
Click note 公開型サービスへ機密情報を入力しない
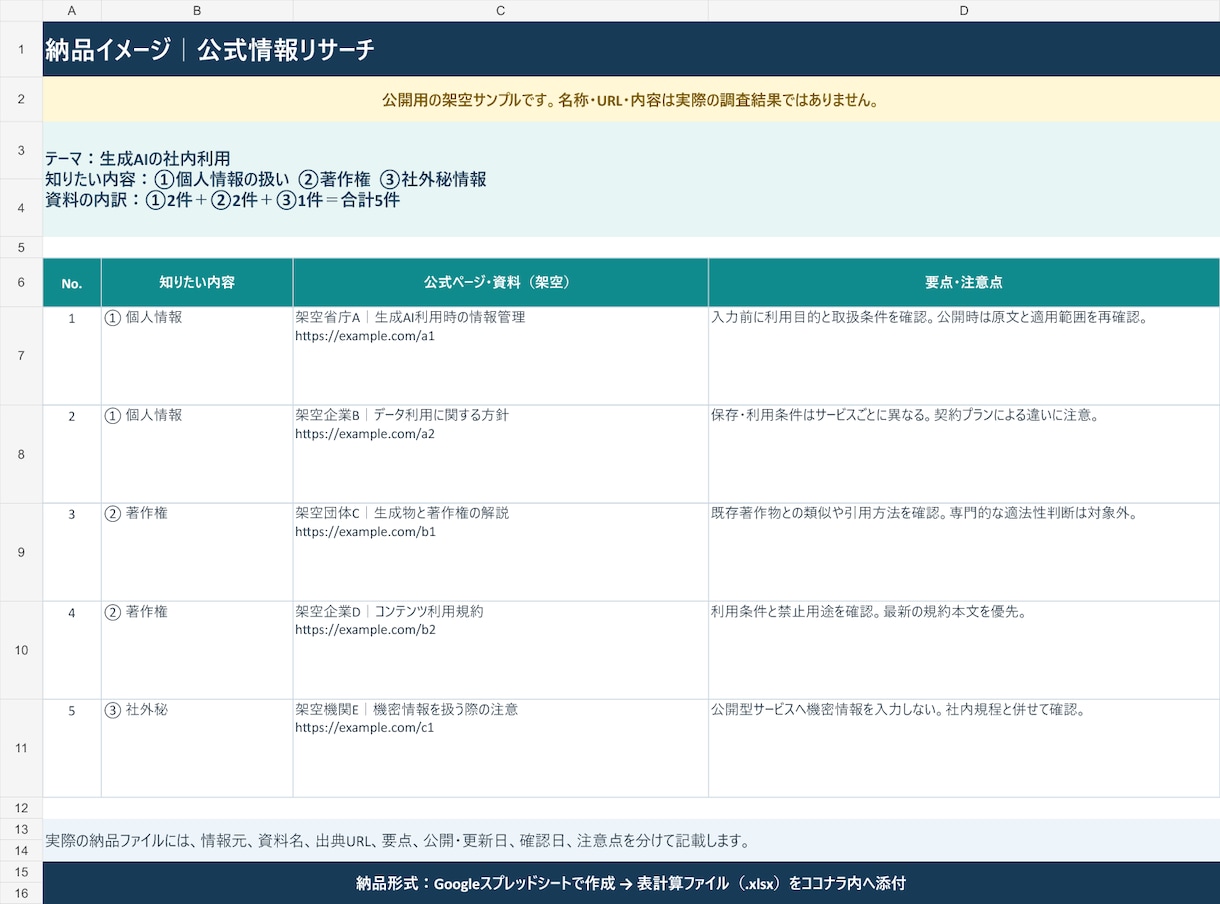(898, 709)
